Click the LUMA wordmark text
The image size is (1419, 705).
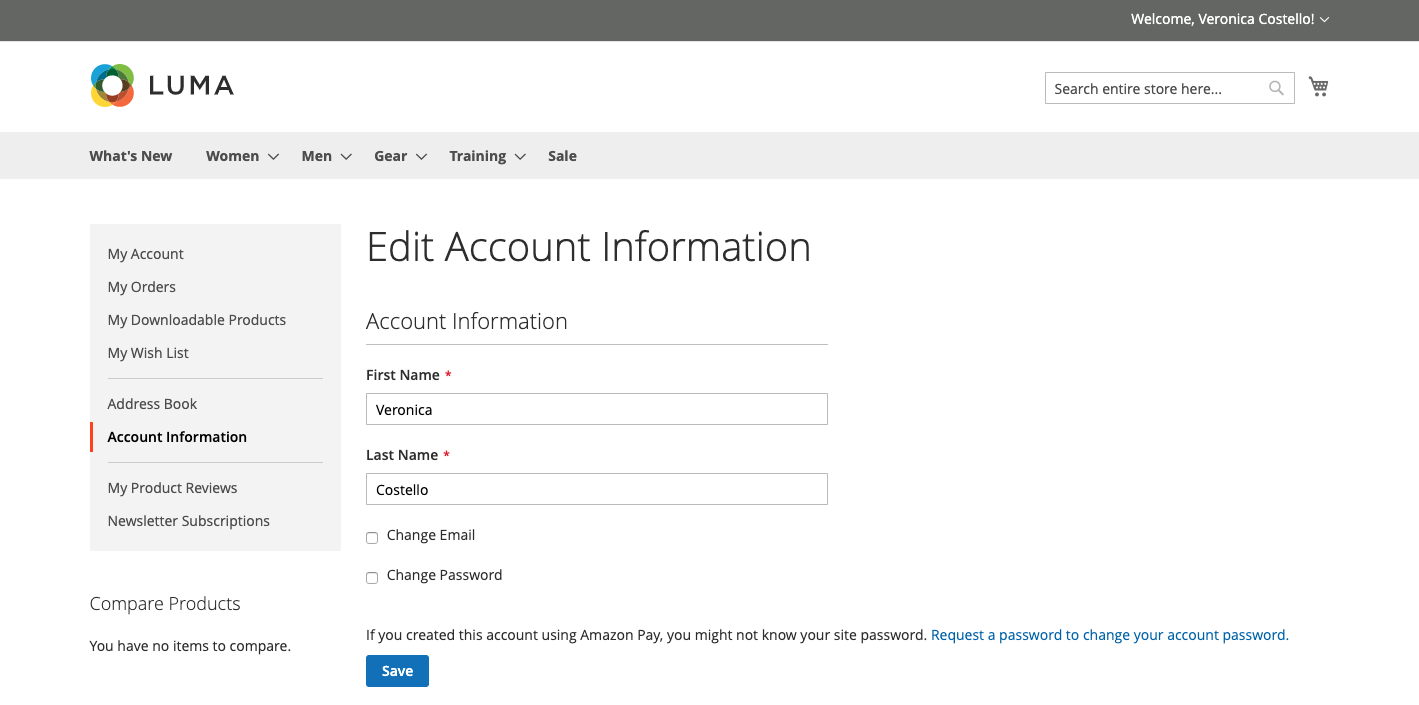[191, 86]
